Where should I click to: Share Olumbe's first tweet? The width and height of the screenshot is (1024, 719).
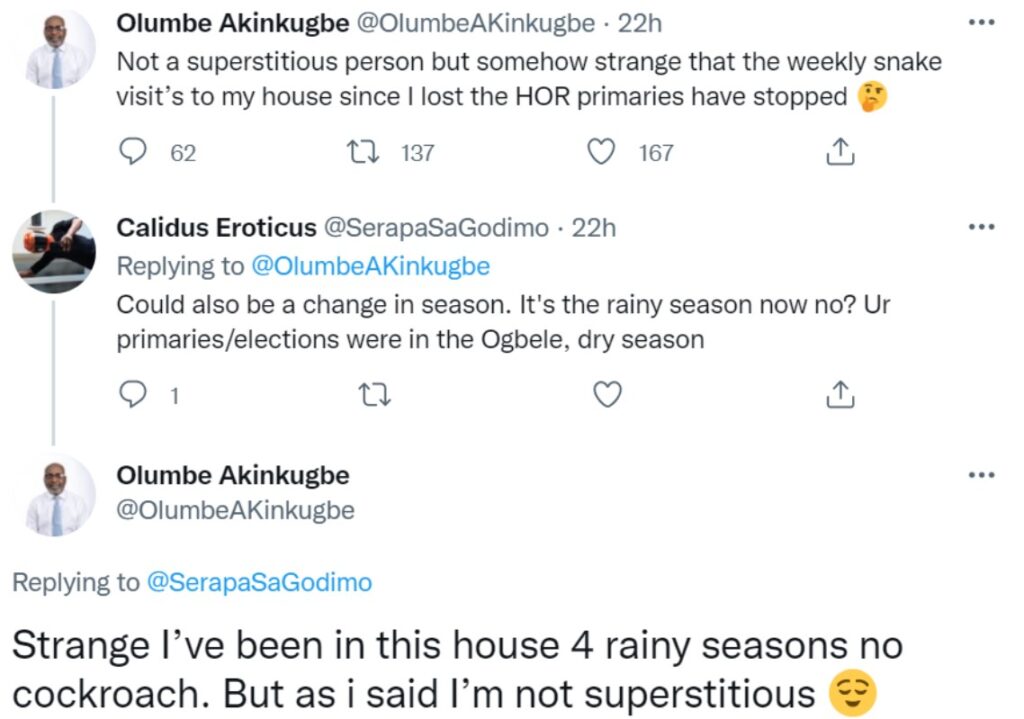[x=840, y=152]
